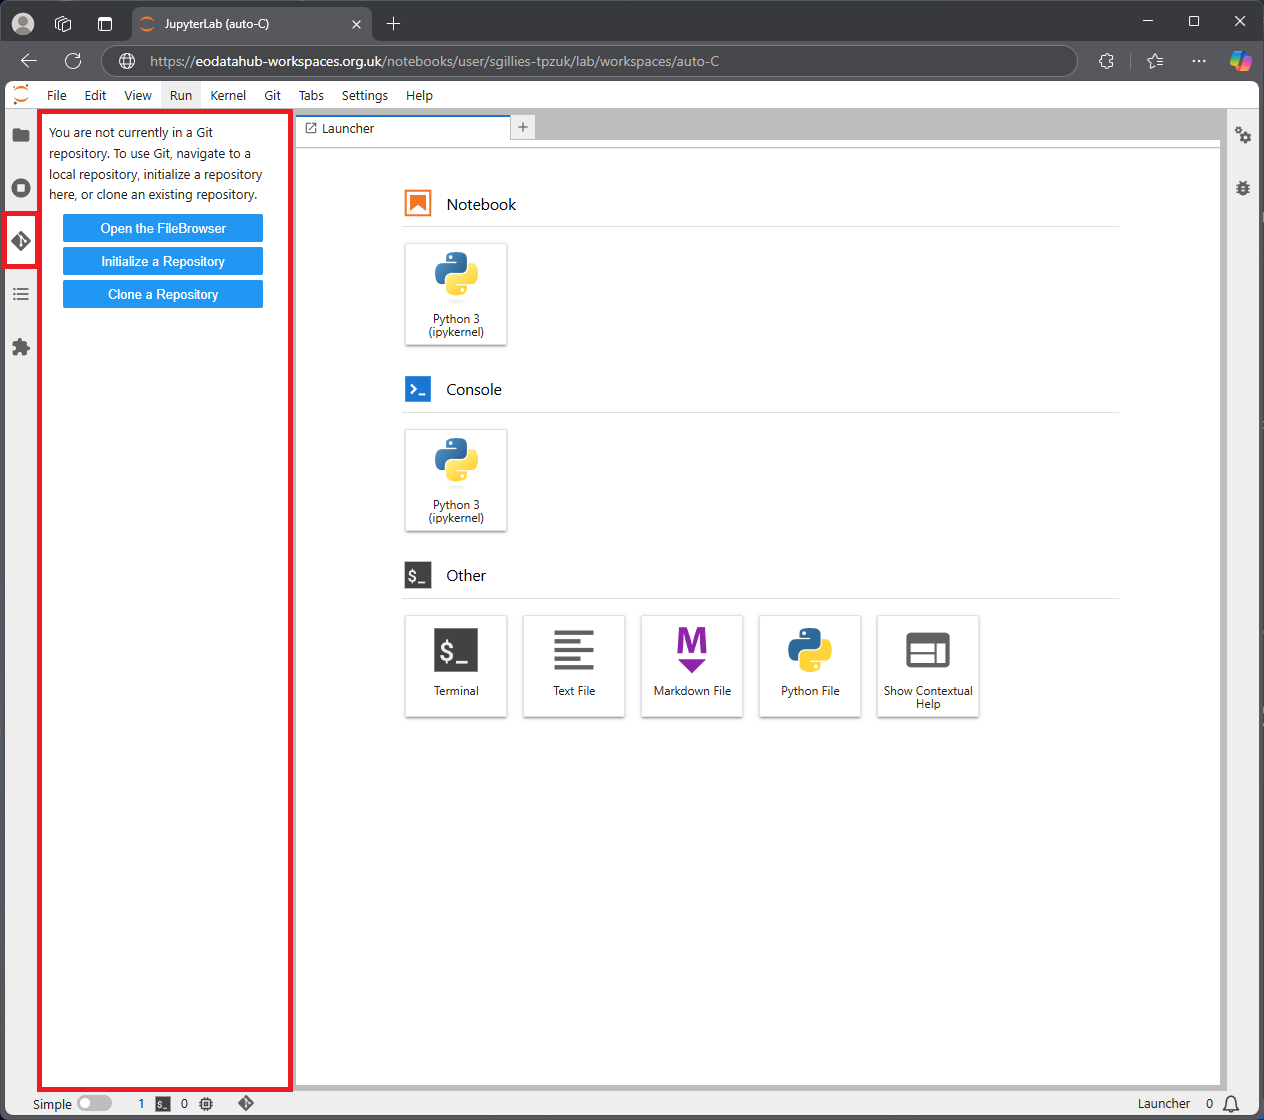Open the Kernel menu
1264x1120 pixels.
pos(228,96)
